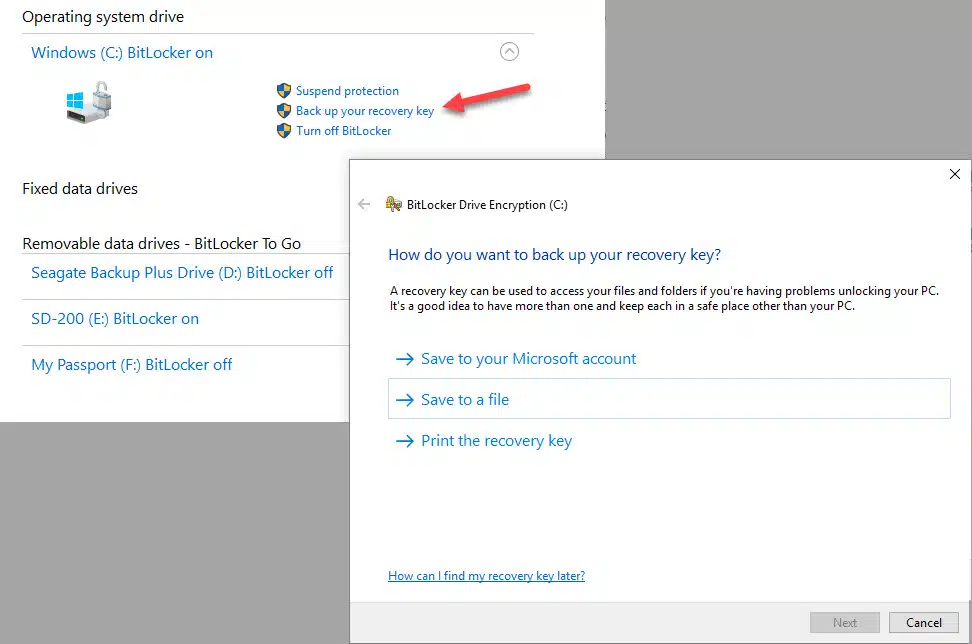Open How can I find my recovery key later link
Screen dimensions: 972x644
pos(486,576)
